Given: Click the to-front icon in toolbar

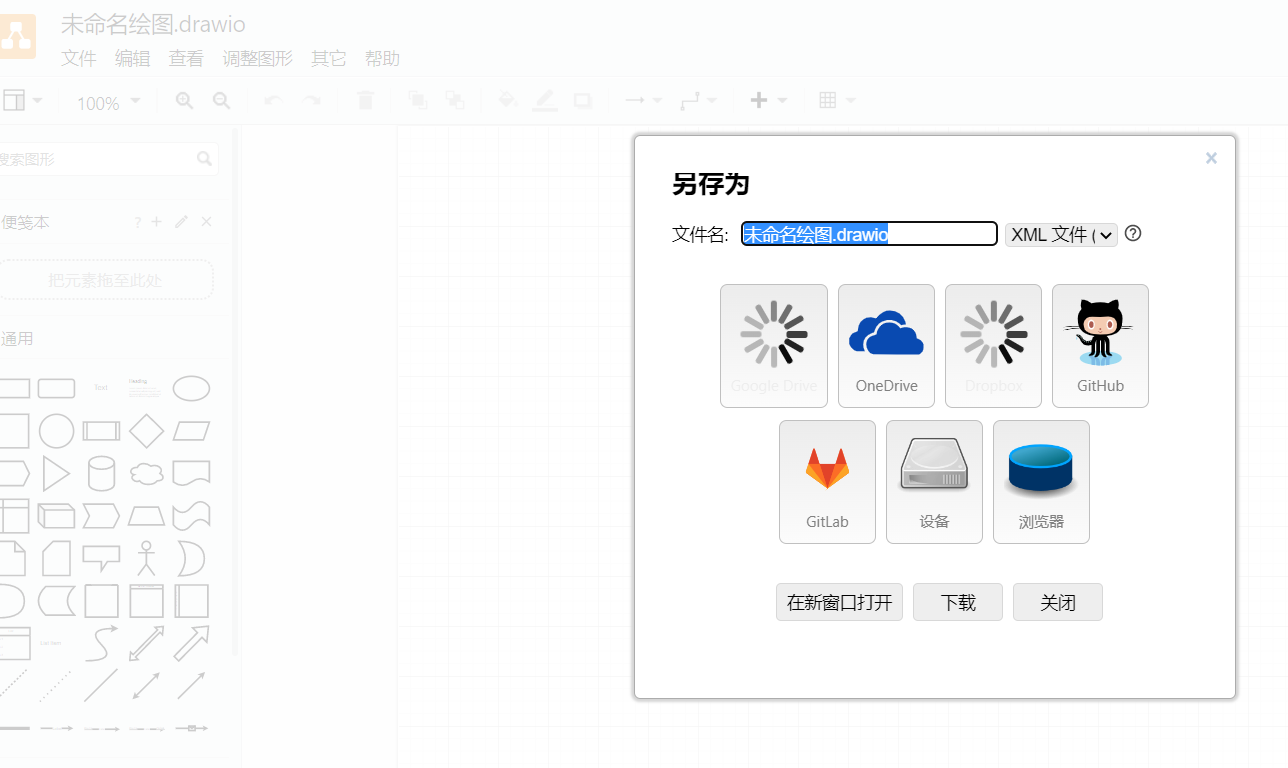Looking at the screenshot, I should tap(417, 100).
